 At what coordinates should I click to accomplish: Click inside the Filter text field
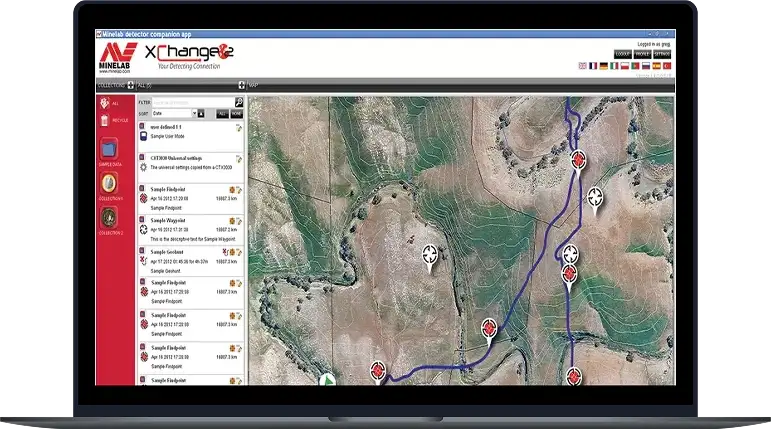click(x=193, y=102)
